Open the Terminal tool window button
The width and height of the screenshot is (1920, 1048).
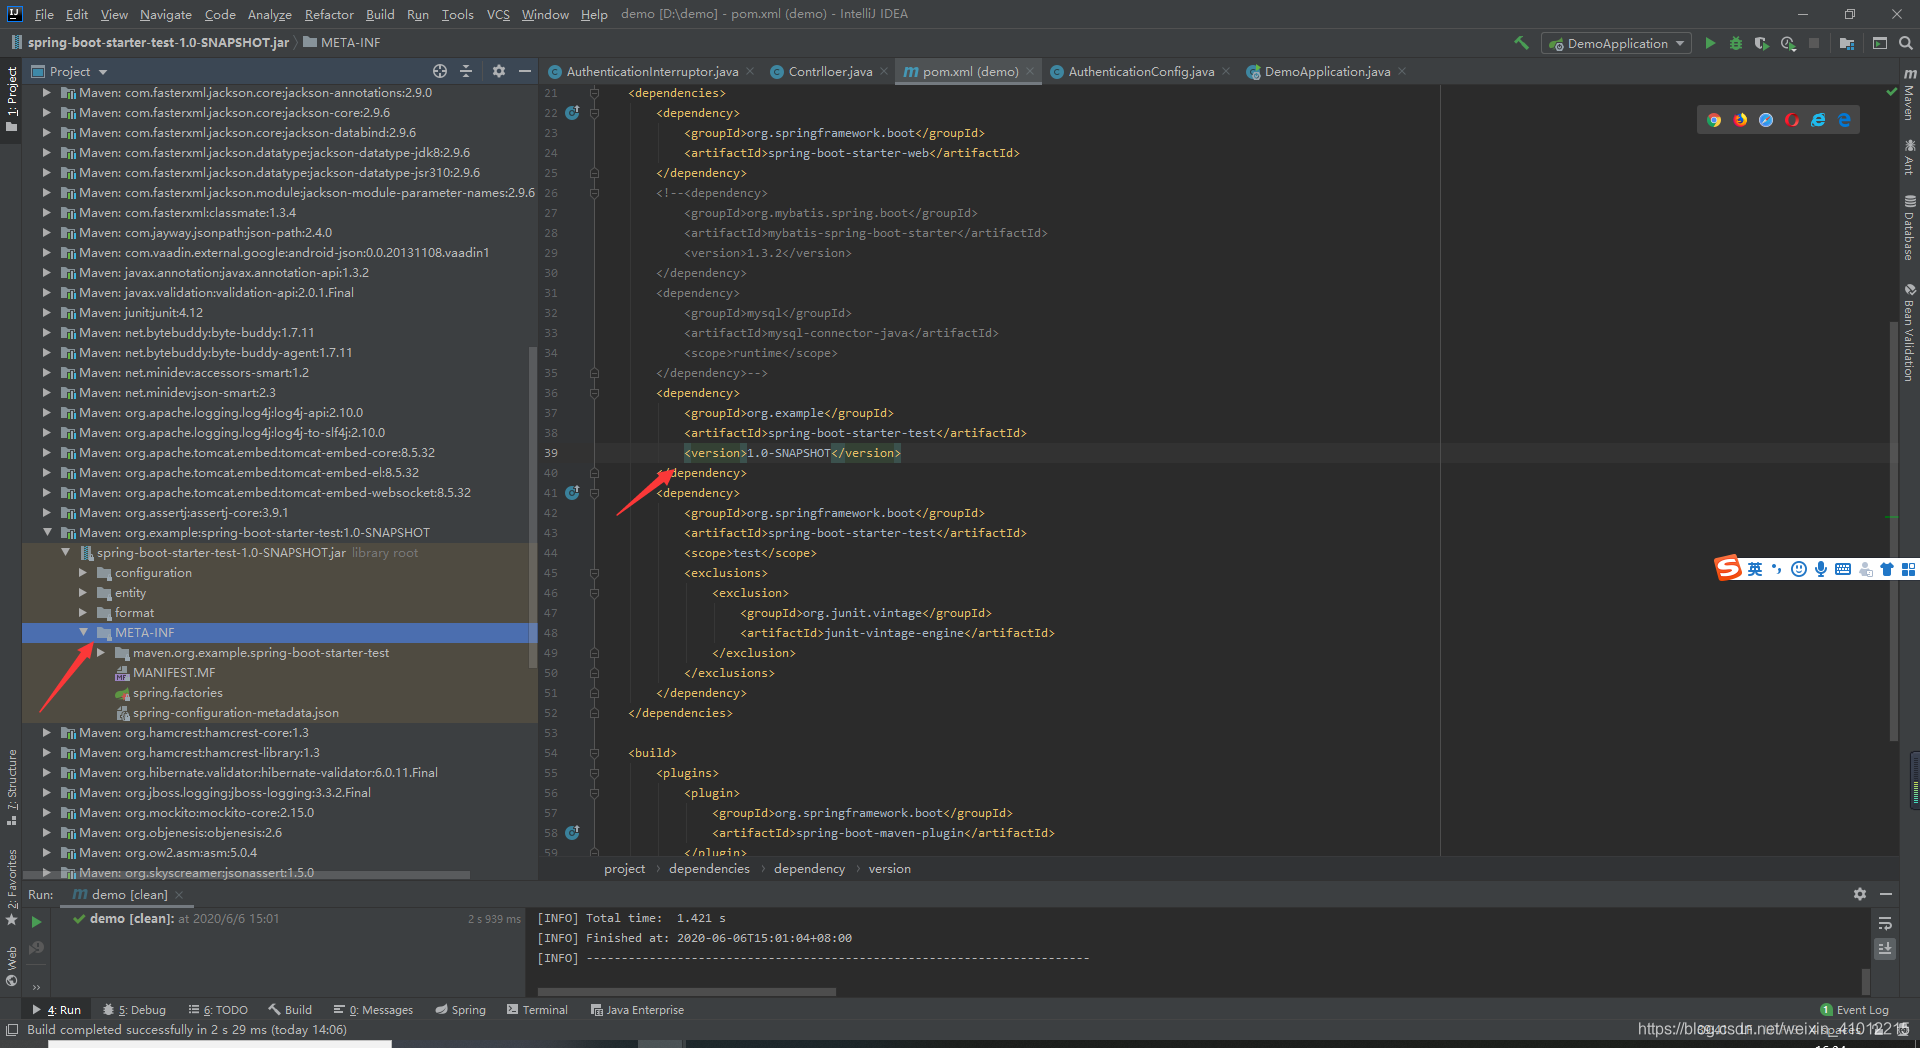coord(537,1010)
